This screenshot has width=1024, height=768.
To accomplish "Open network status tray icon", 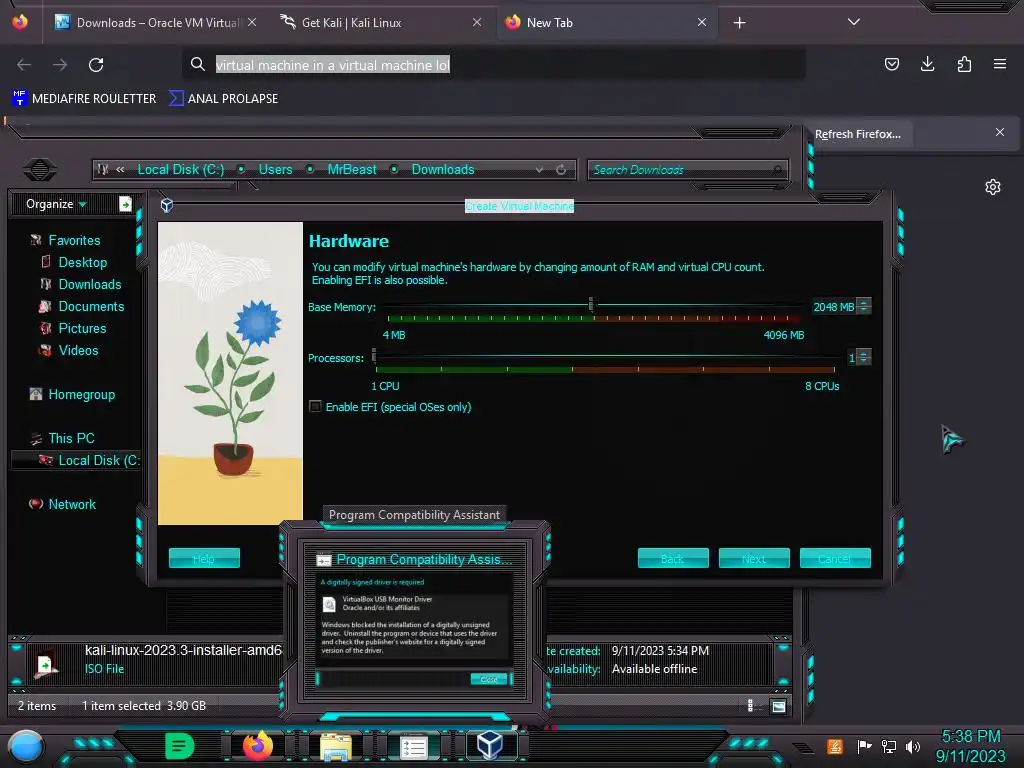I will [888, 746].
